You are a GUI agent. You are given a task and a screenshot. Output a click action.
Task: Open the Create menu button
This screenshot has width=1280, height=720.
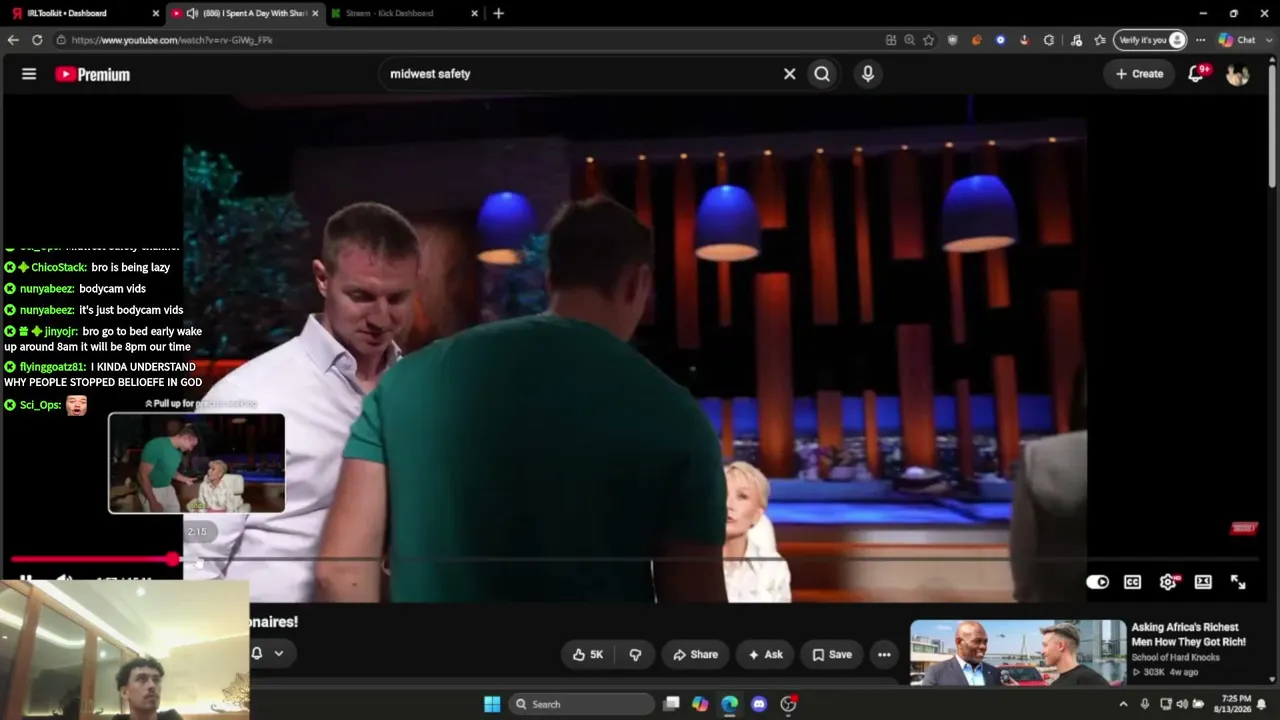1139,74
